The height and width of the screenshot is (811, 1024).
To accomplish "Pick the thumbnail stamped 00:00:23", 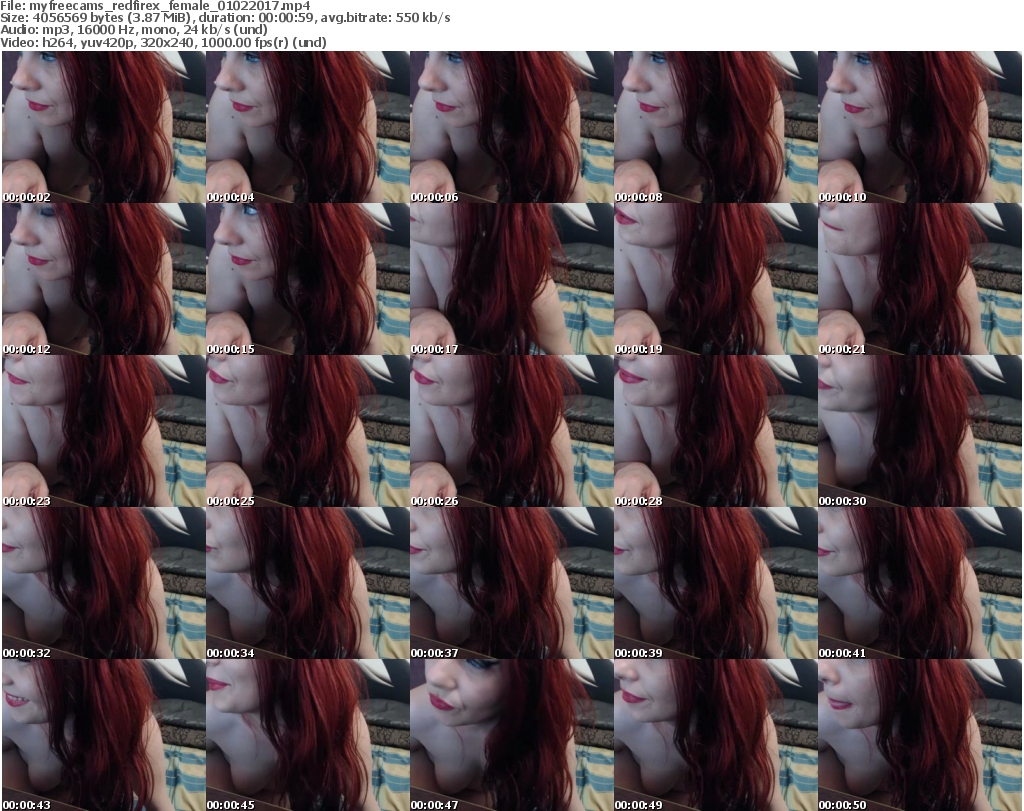I will pyautogui.click(x=103, y=431).
